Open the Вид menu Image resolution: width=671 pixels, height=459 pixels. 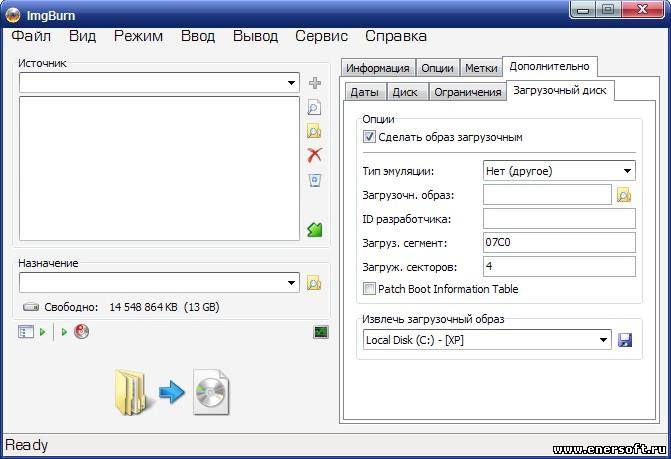tap(82, 36)
